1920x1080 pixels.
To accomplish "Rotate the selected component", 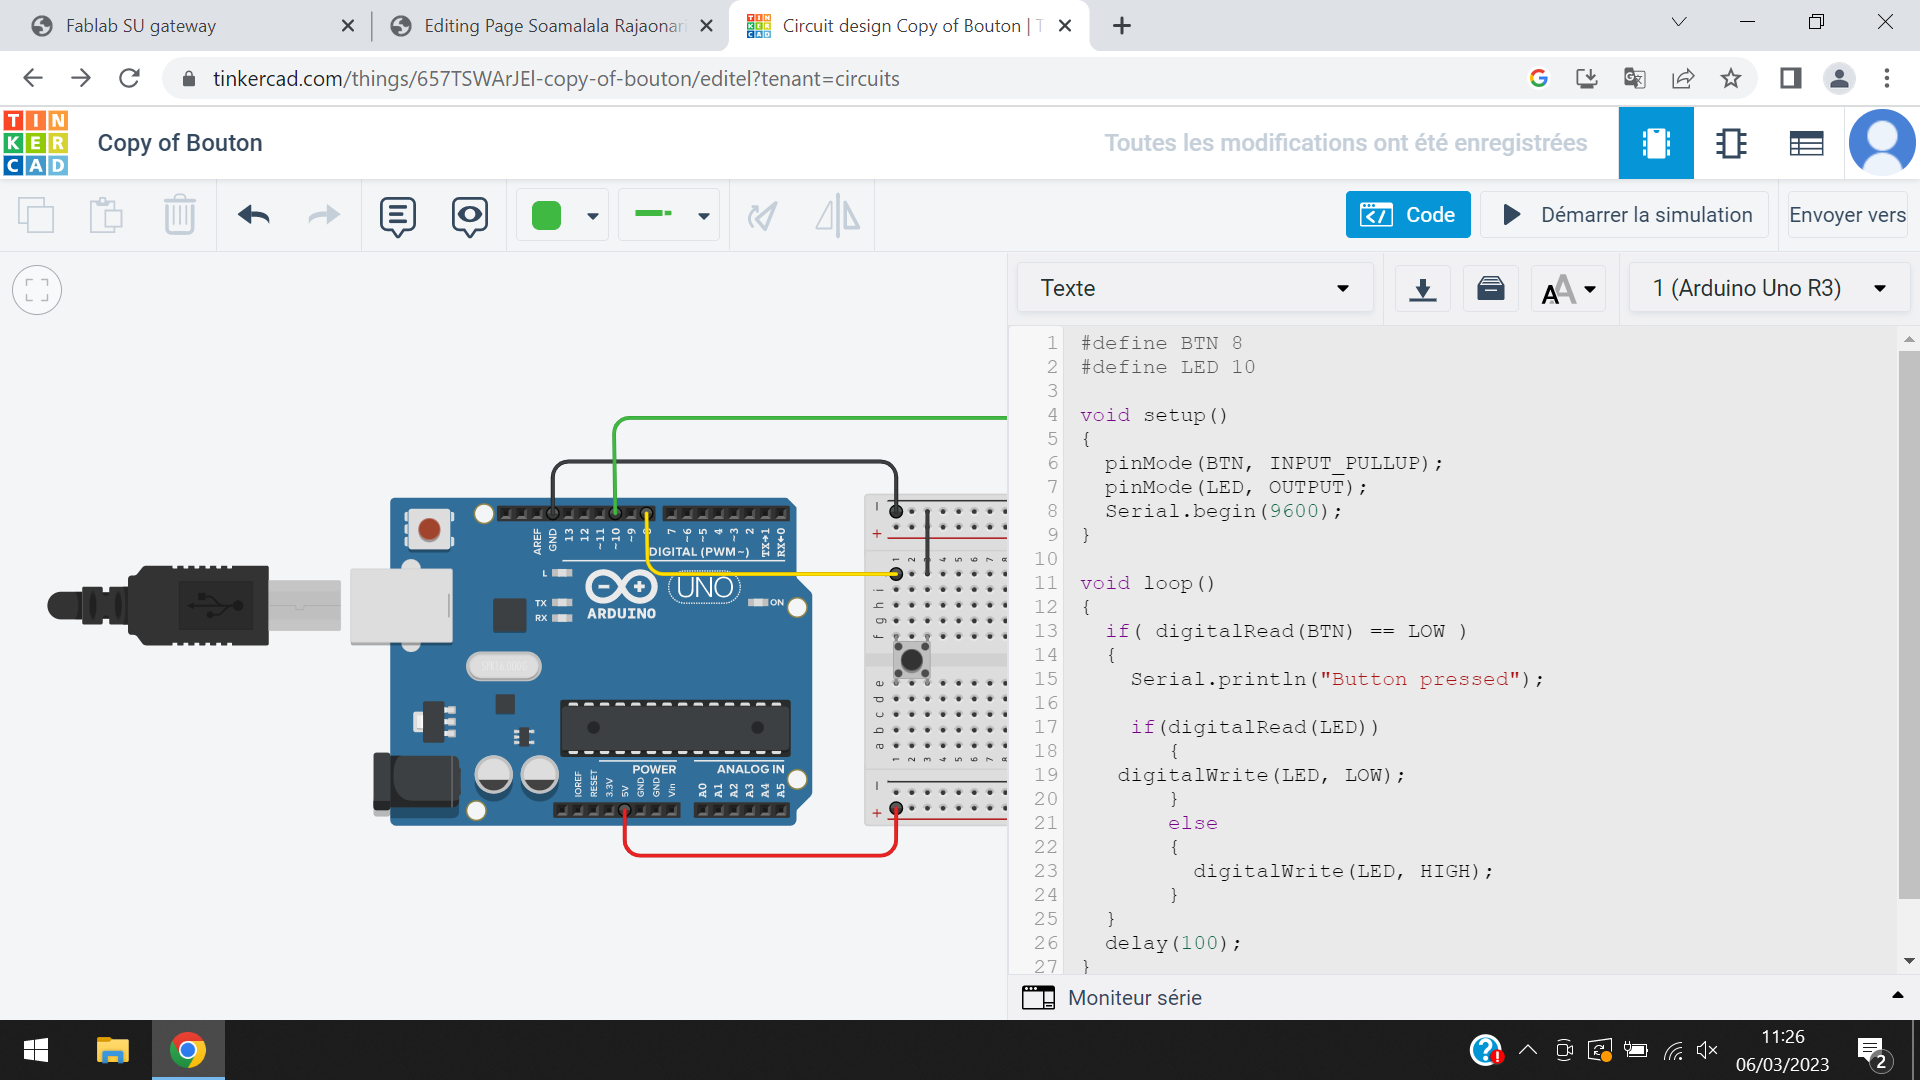I will pos(763,215).
